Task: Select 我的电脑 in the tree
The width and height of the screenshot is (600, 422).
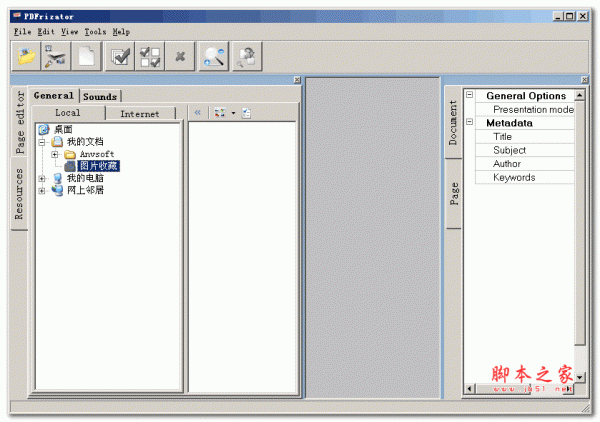Action: 85,178
